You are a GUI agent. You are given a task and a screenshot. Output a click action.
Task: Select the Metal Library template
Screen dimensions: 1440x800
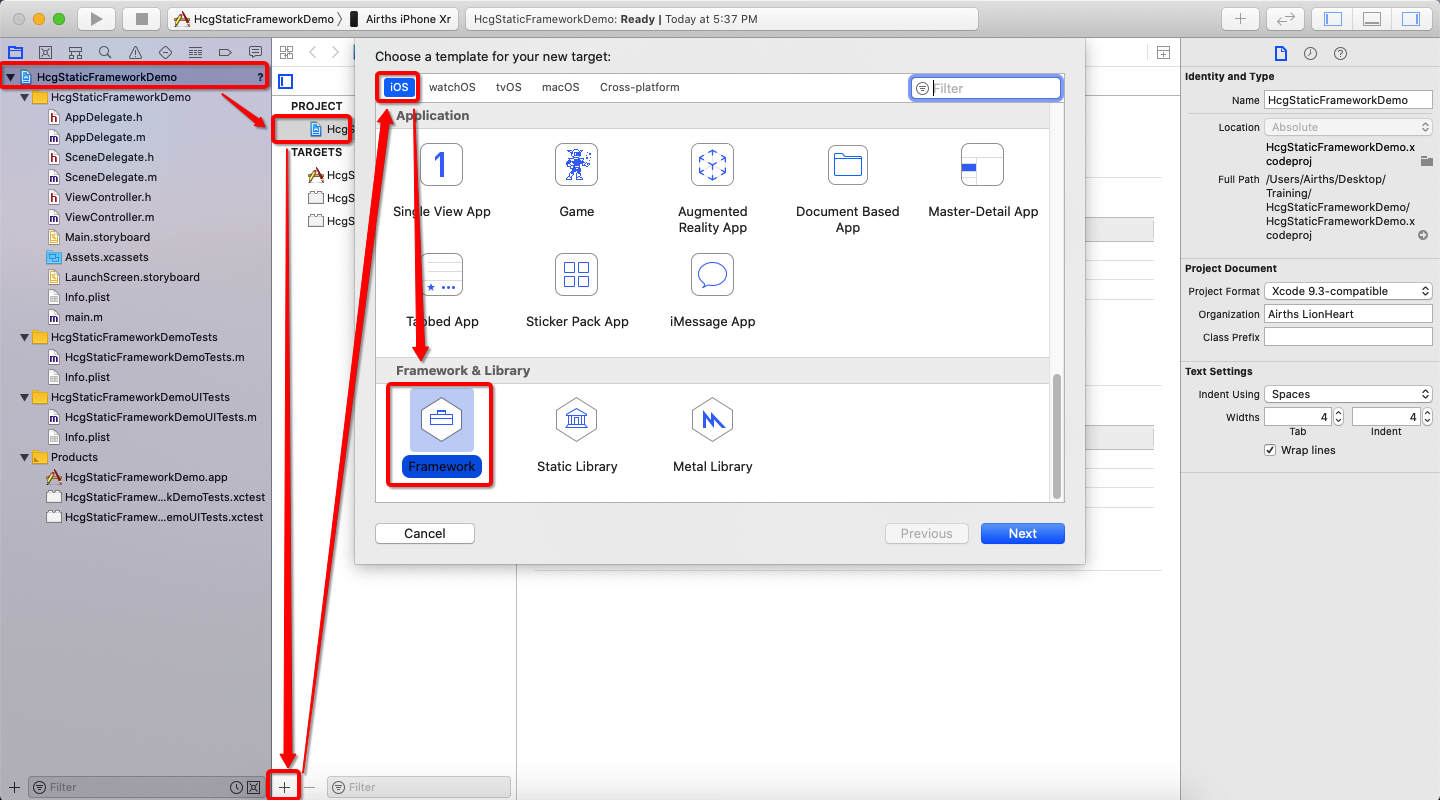pyautogui.click(x=712, y=430)
